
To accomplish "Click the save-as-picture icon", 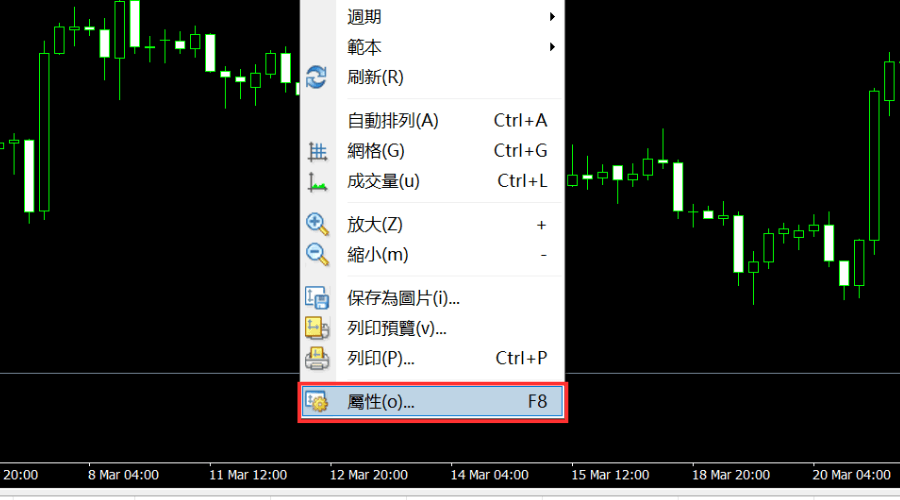I will [317, 298].
